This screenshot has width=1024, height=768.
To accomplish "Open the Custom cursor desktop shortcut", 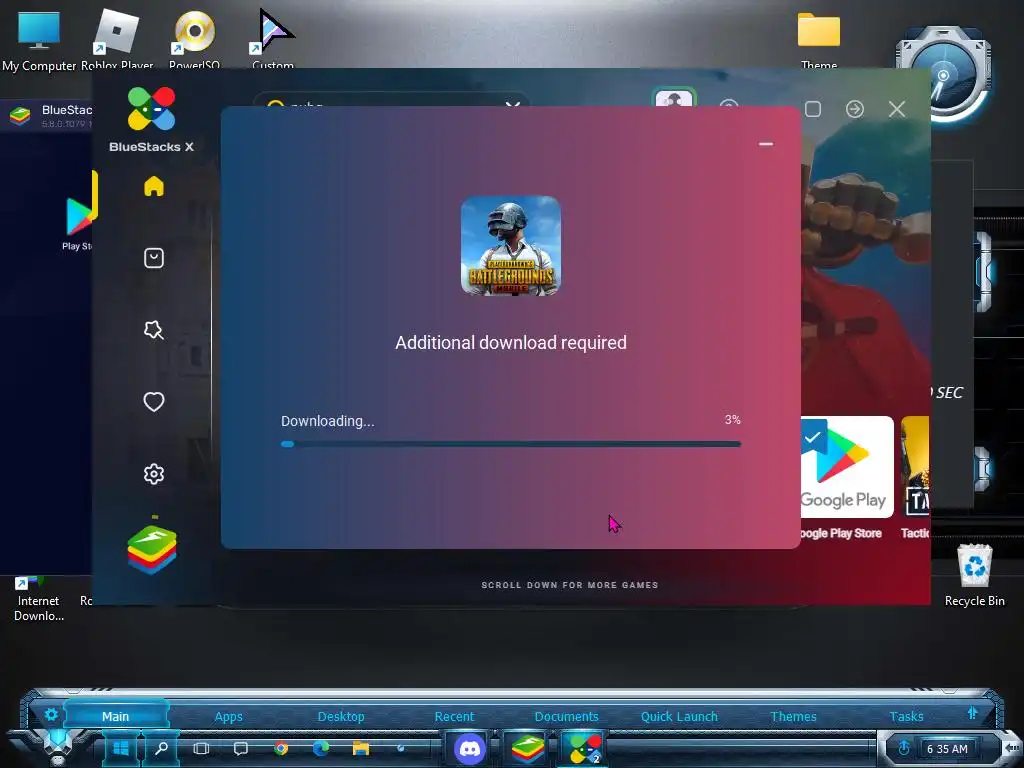I will pyautogui.click(x=273, y=38).
